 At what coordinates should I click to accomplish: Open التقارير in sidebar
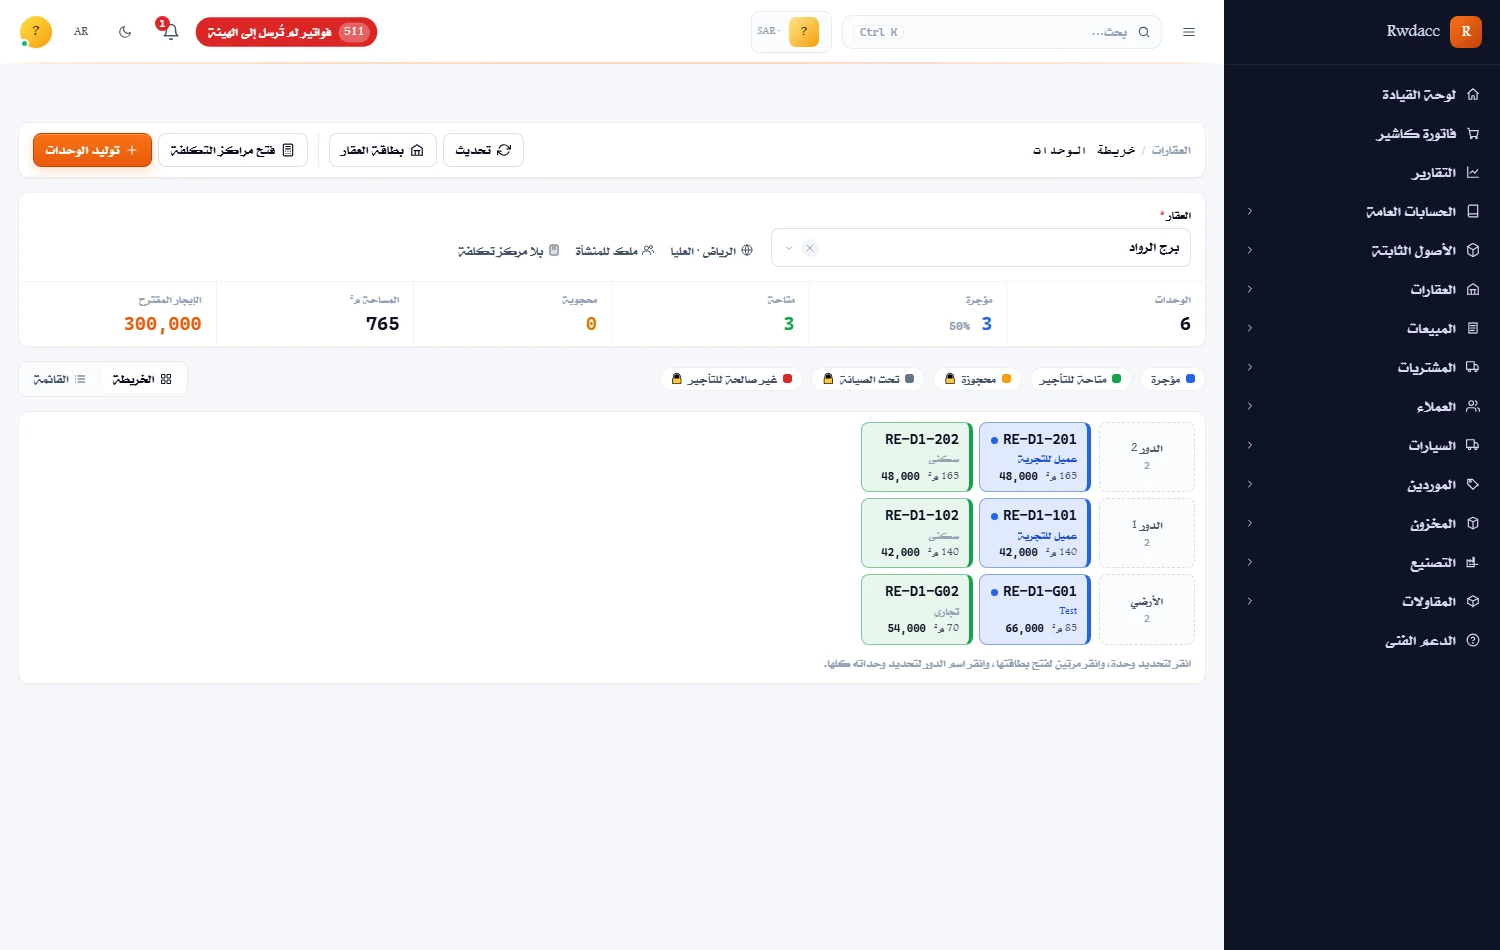(x=1362, y=173)
